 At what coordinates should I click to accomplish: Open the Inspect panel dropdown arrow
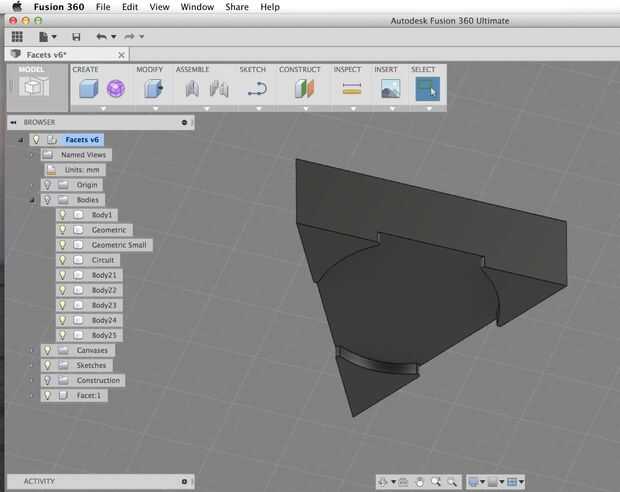pyautogui.click(x=353, y=108)
